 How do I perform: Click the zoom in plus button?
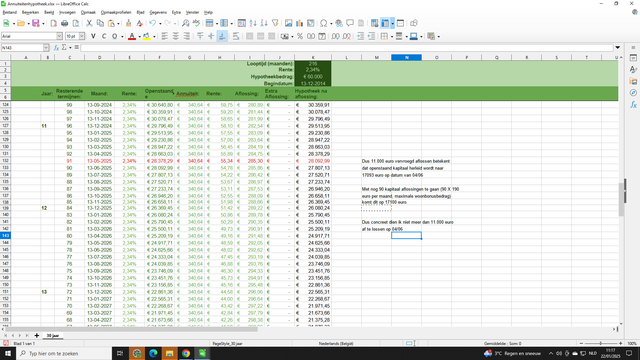(x=620, y=344)
